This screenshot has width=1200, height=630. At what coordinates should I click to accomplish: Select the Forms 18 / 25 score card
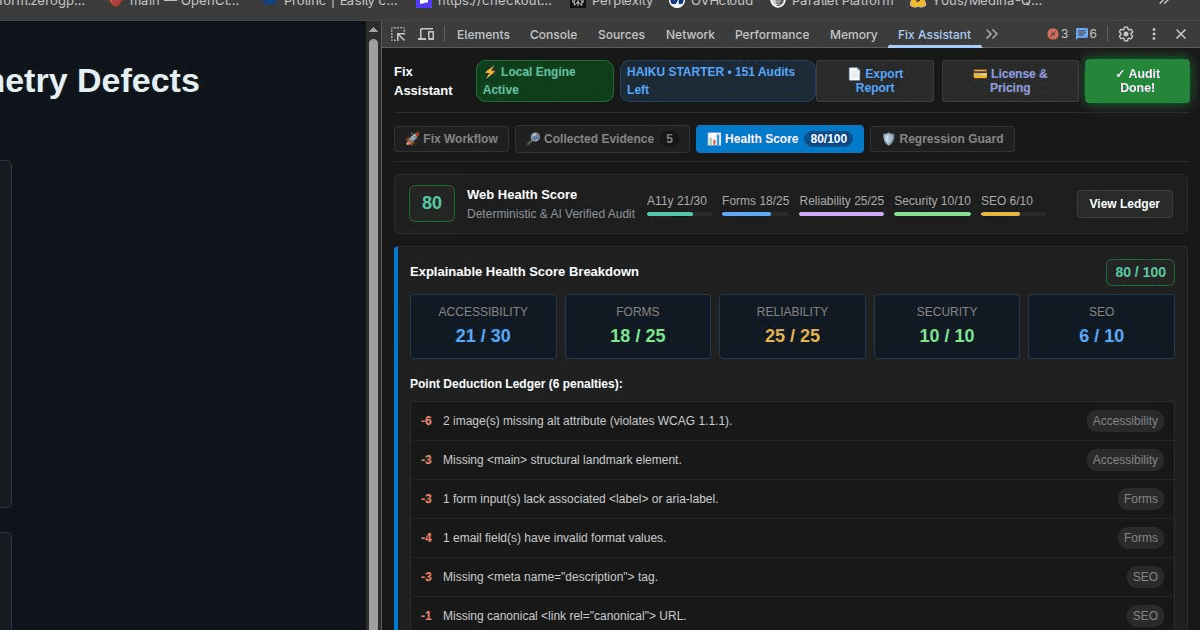coord(638,326)
